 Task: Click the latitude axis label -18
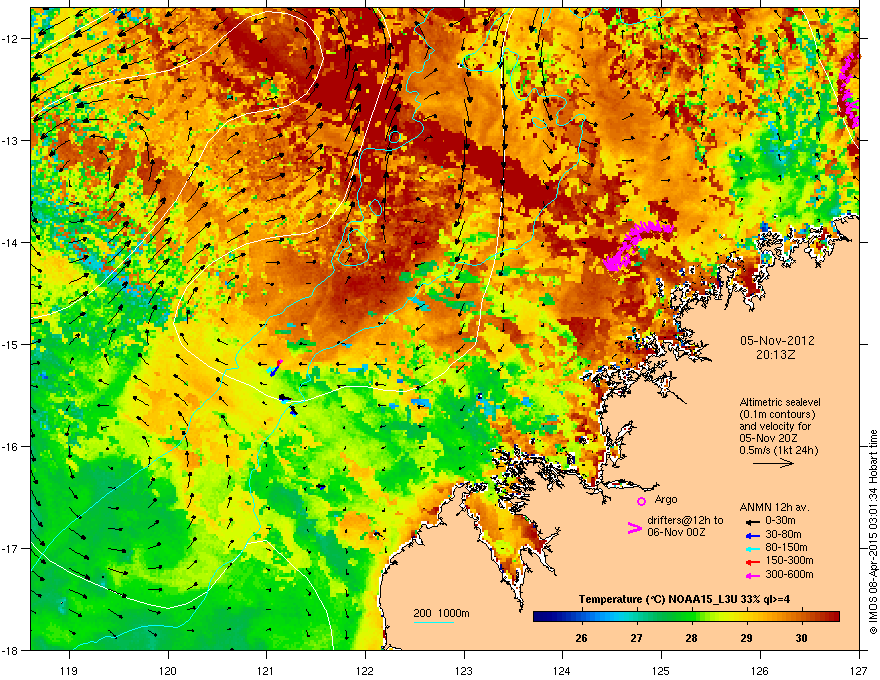10,650
